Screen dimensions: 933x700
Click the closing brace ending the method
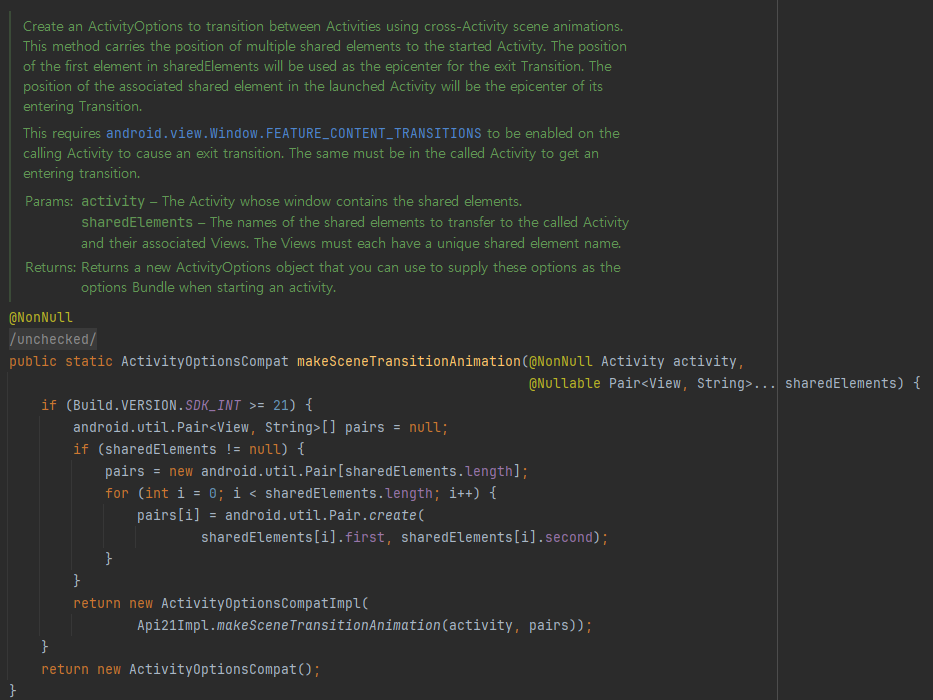pos(13,690)
